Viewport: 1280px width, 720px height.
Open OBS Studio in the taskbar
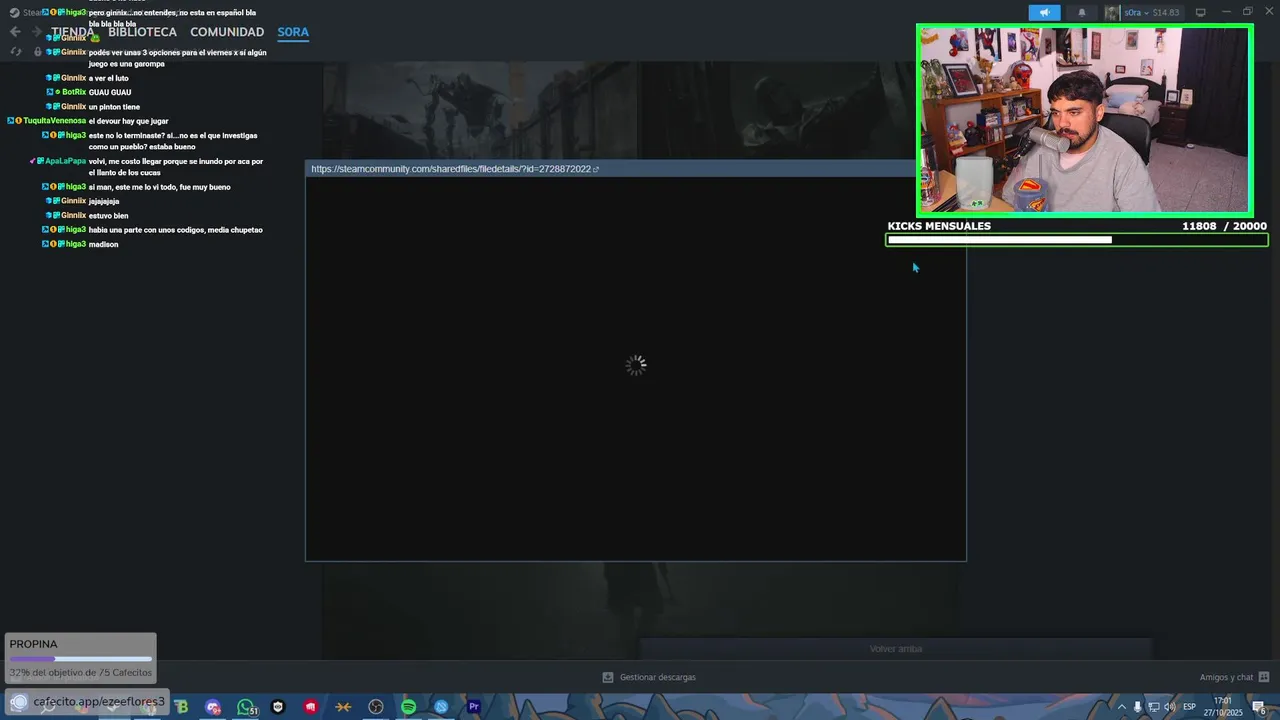[376, 707]
